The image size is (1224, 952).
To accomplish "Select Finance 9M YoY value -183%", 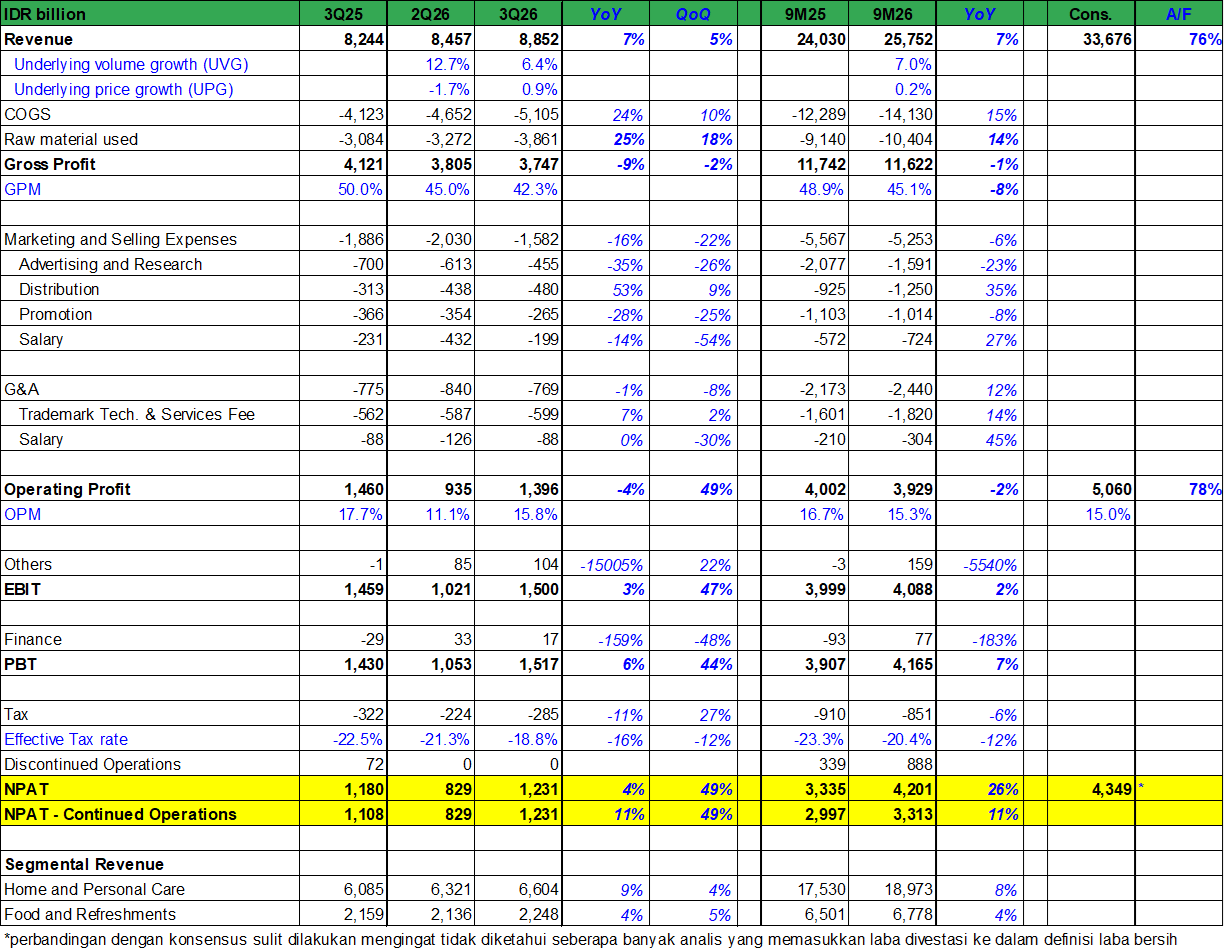I will 994,640.
